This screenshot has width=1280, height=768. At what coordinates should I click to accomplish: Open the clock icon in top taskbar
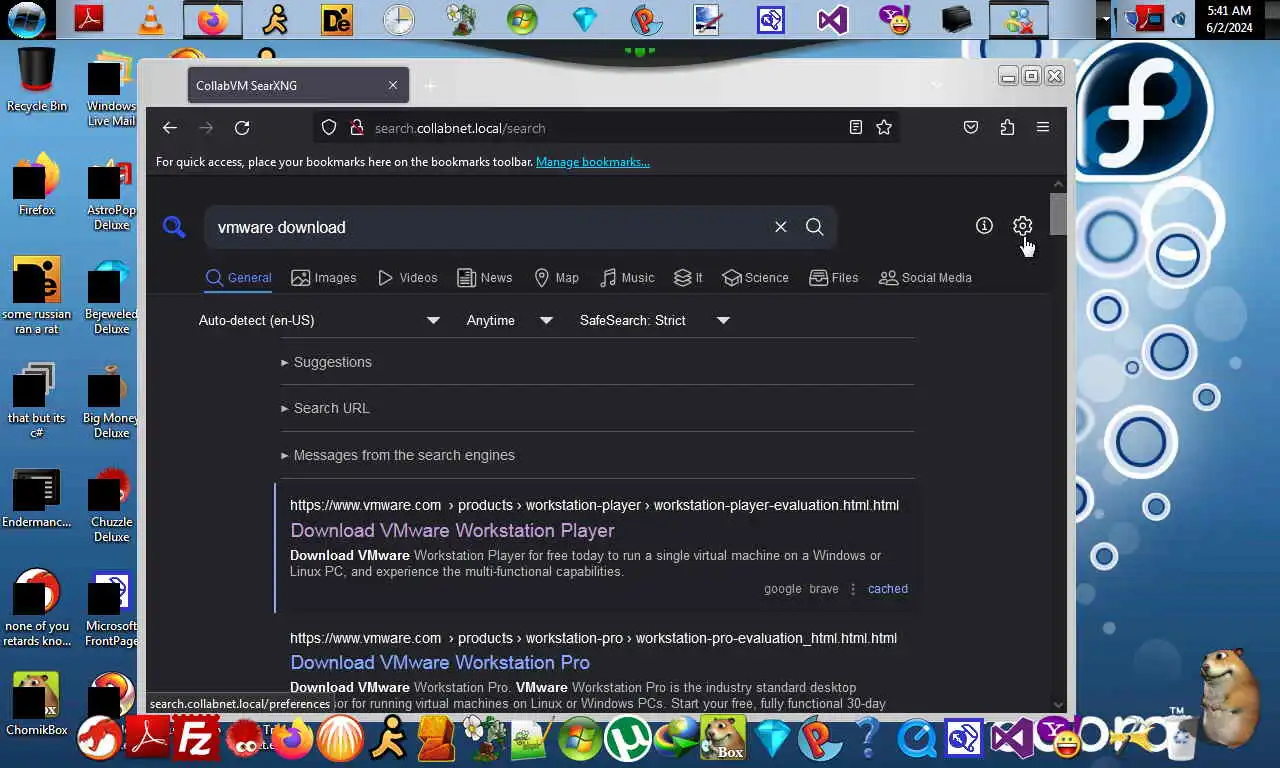(399, 19)
